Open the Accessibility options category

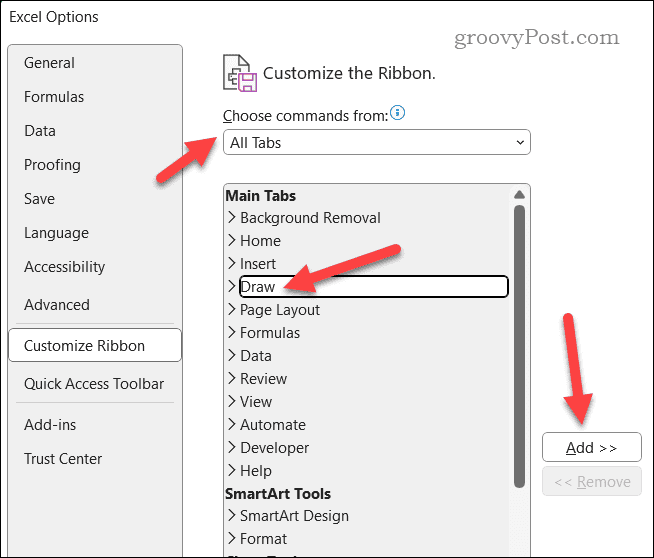[x=64, y=267]
